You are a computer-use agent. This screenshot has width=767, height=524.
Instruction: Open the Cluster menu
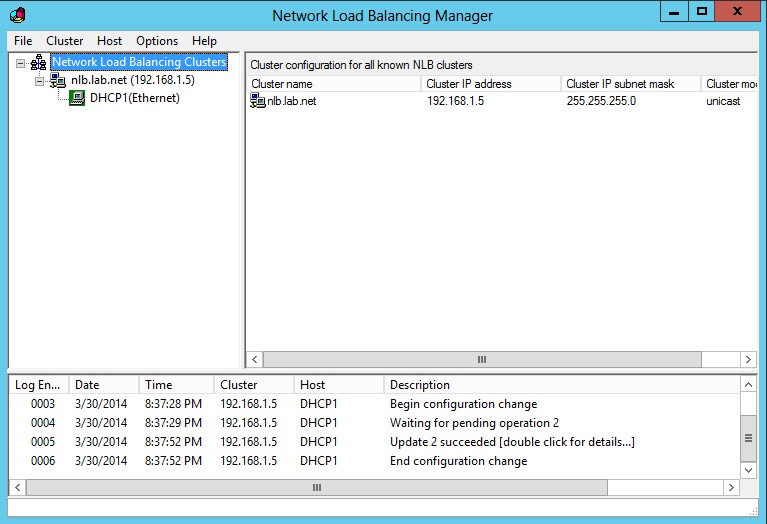tap(65, 41)
